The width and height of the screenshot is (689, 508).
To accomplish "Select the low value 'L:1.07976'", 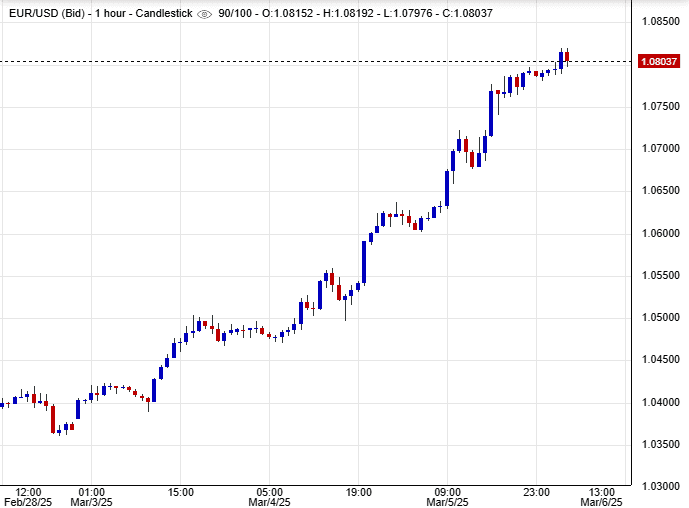I will click(408, 13).
